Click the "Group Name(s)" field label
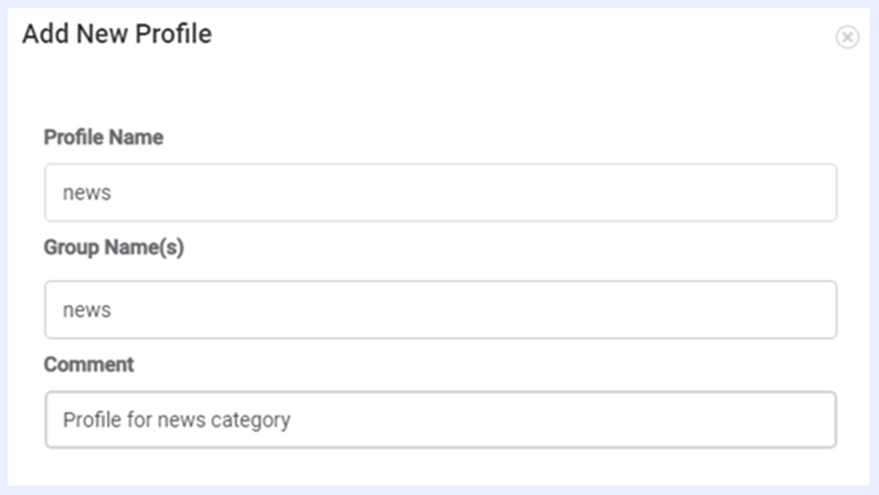 pyautogui.click(x=113, y=248)
